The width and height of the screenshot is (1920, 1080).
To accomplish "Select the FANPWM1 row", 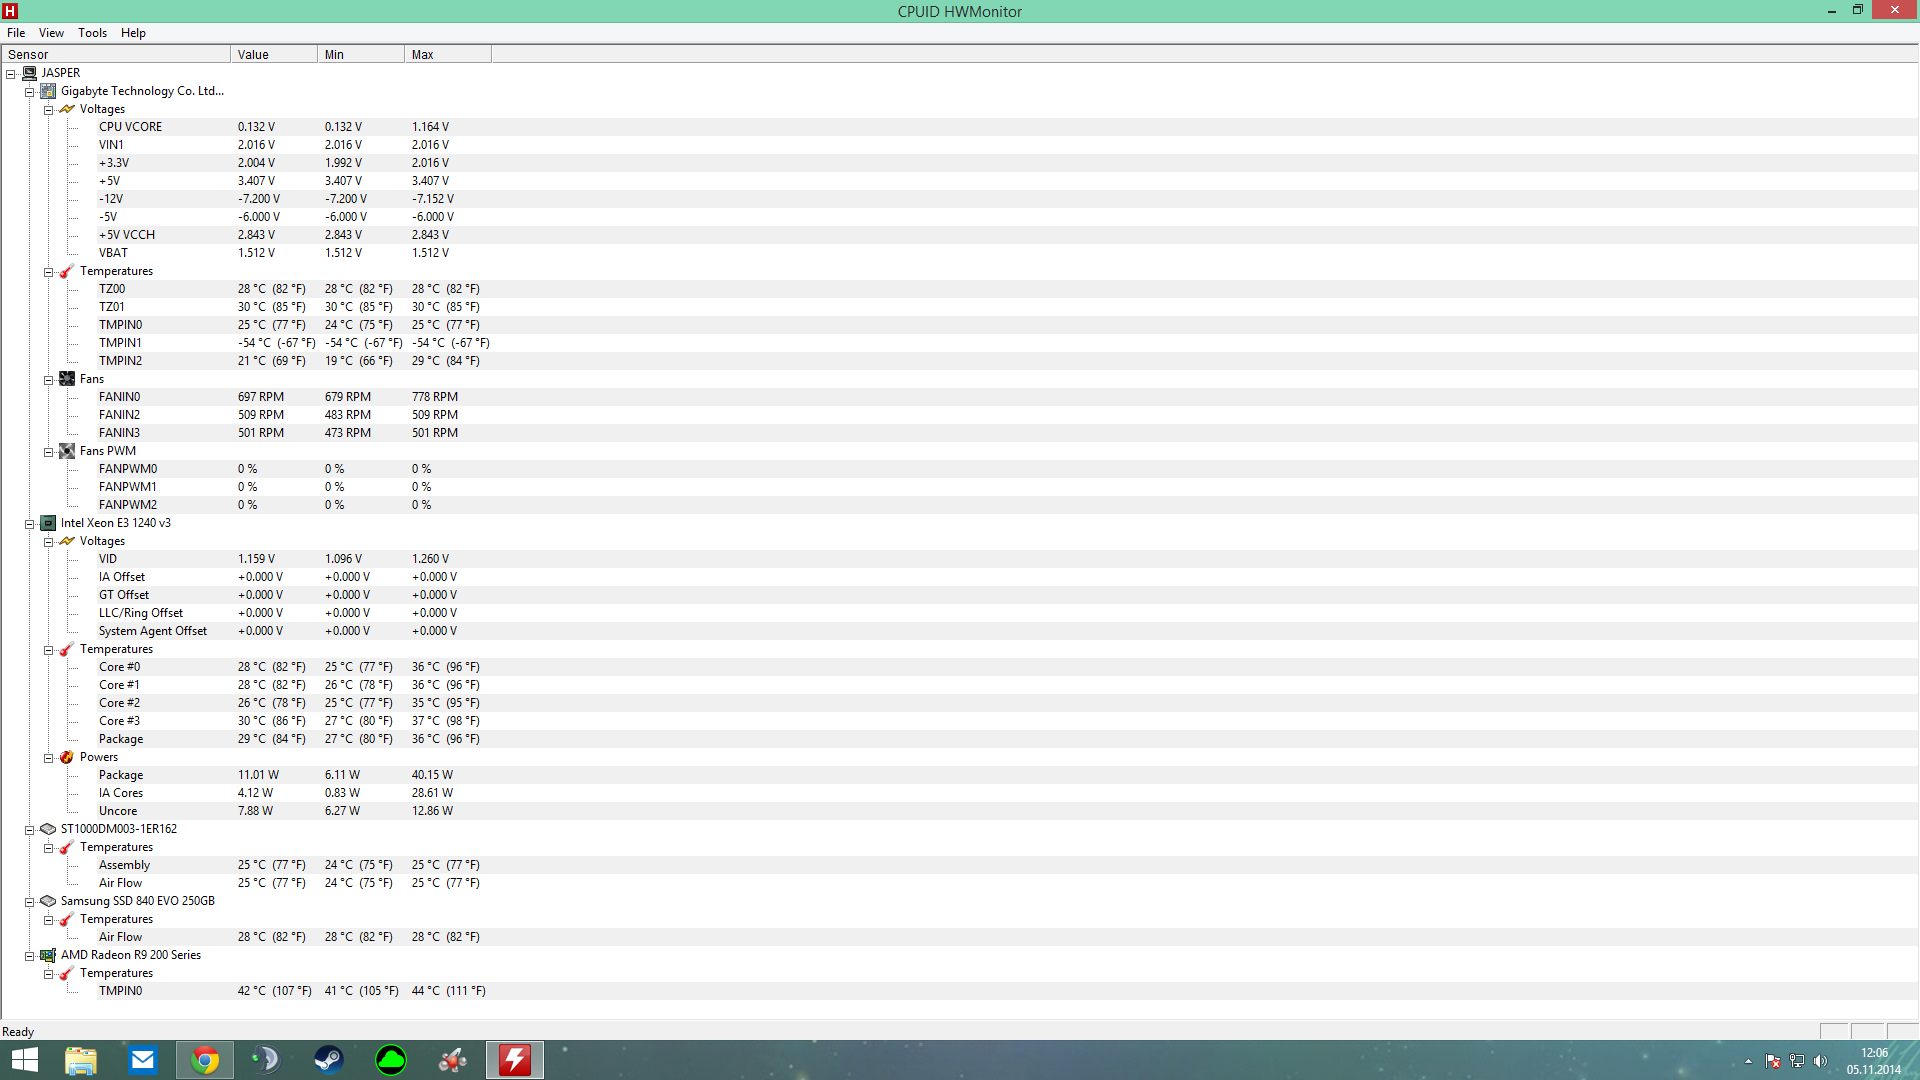I will click(959, 487).
